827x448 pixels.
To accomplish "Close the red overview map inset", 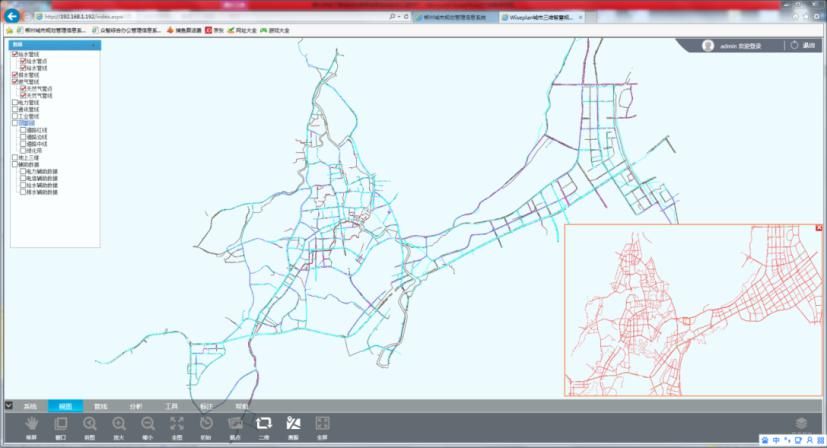I will pos(819,229).
